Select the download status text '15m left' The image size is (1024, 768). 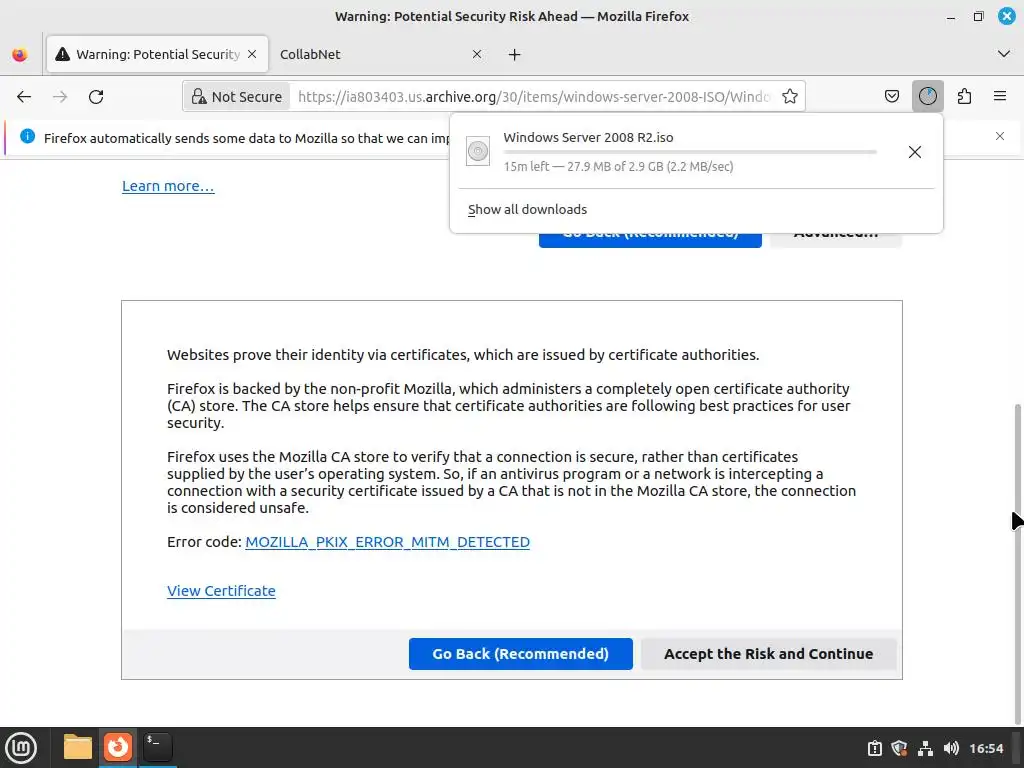(526, 167)
